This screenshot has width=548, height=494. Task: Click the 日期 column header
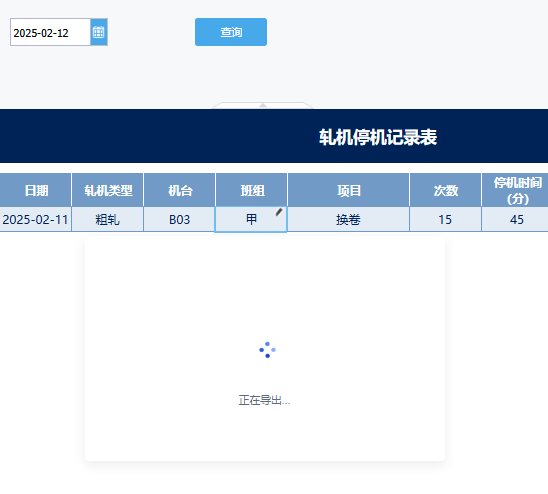tap(36, 190)
